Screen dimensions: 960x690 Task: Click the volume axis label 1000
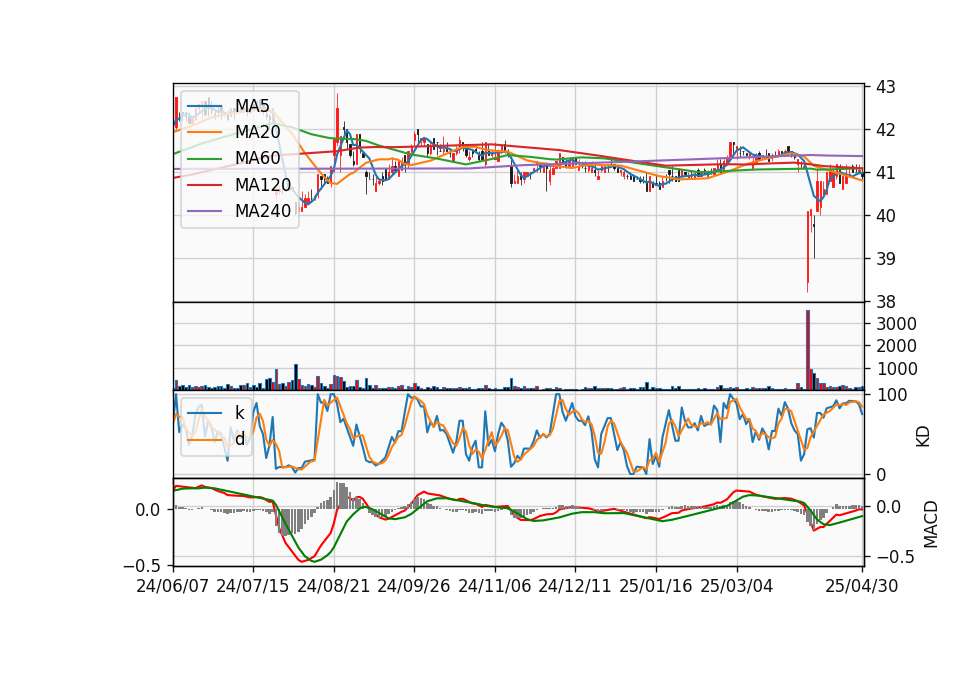pyautogui.click(x=896, y=369)
